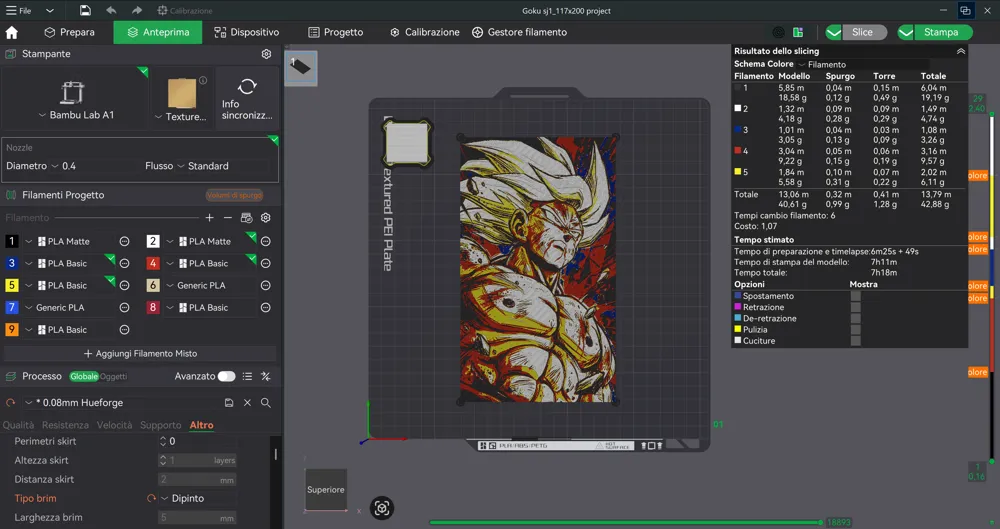This screenshot has width=1000, height=529.
Task: Collapse the Risultato dello slicing panel
Action: pos(960,51)
